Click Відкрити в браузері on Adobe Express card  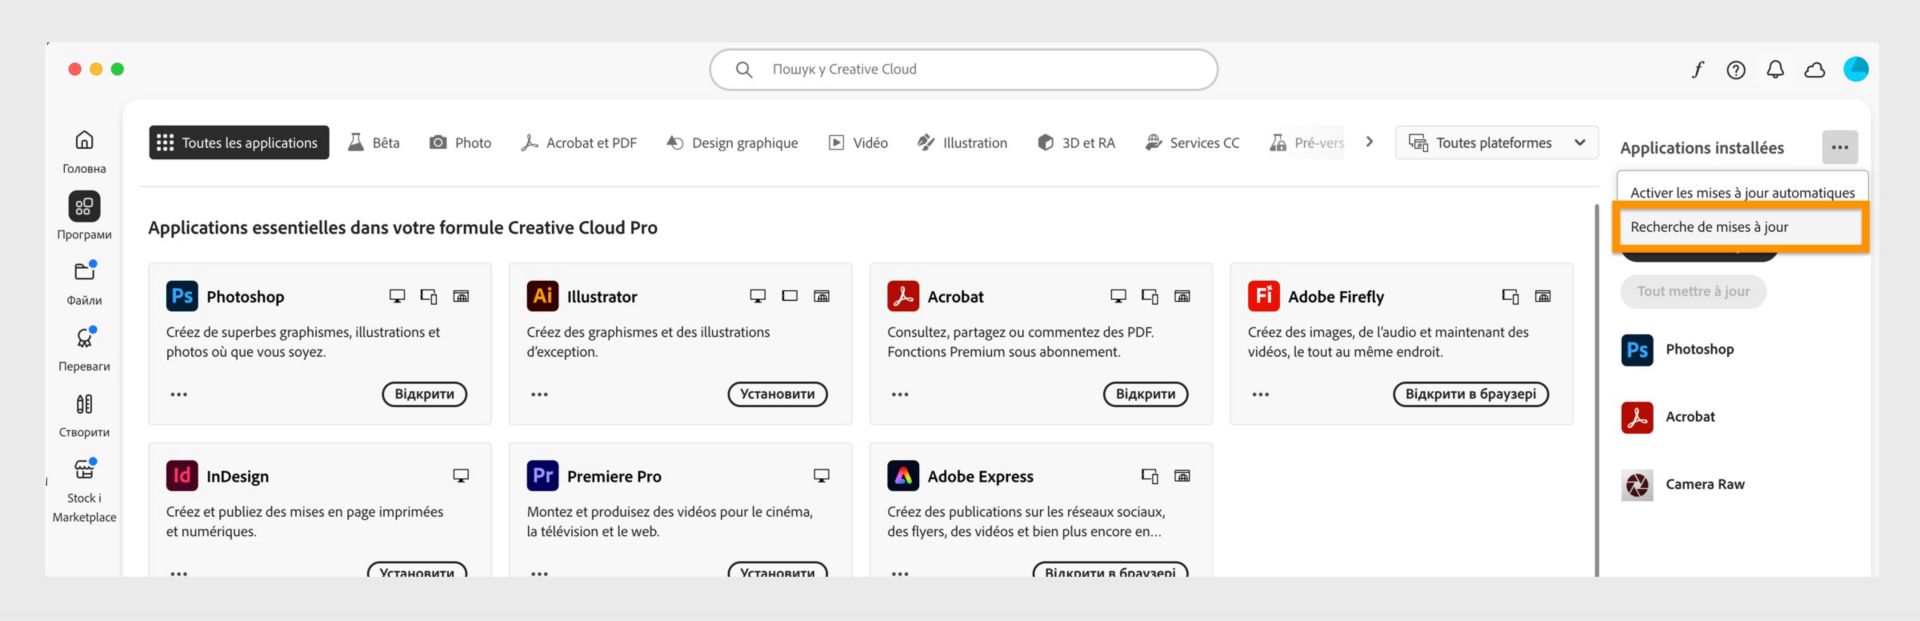pos(1110,571)
